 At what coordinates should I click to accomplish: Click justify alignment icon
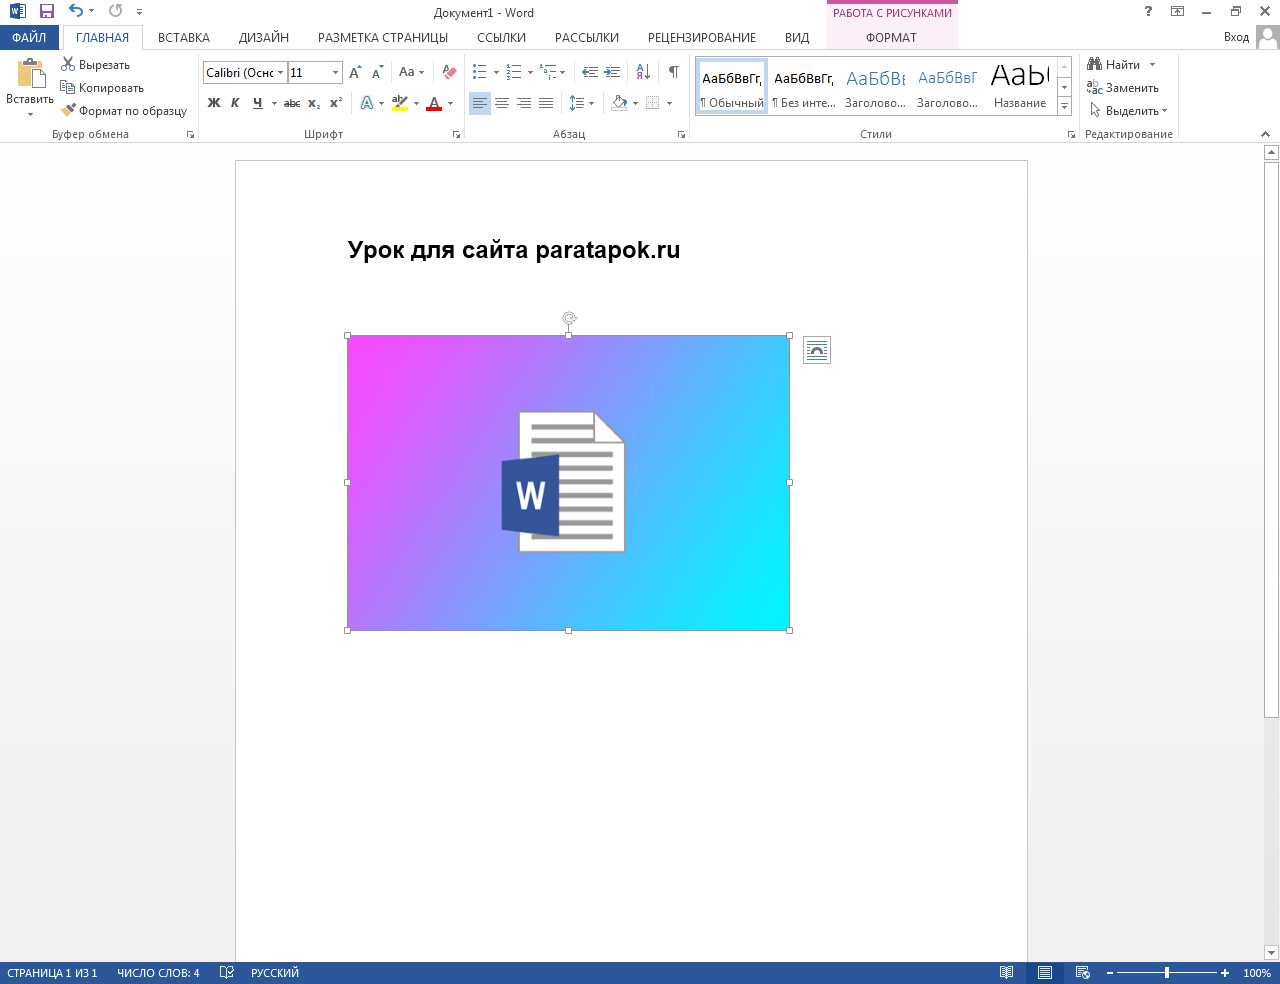click(x=546, y=103)
